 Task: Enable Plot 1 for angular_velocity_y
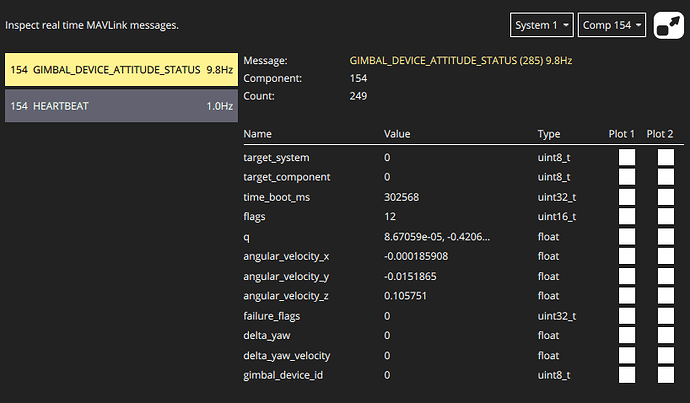click(627, 276)
